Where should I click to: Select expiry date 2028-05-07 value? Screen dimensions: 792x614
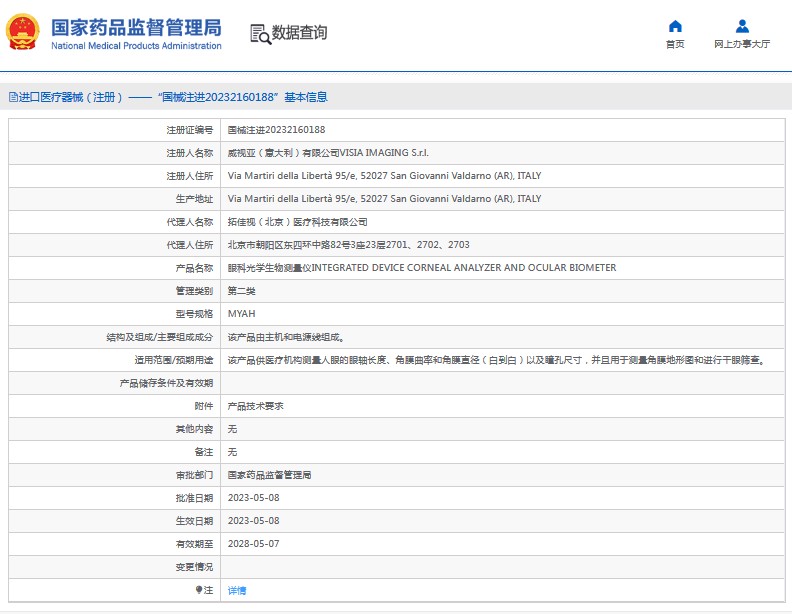(253, 544)
